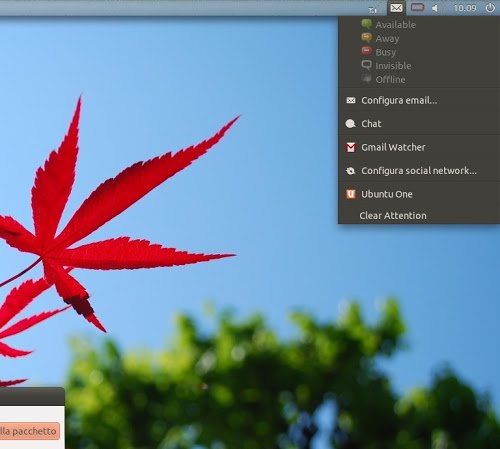This screenshot has width=500, height=449.
Task: Select Configura social network... entry
Action: pyautogui.click(x=419, y=171)
